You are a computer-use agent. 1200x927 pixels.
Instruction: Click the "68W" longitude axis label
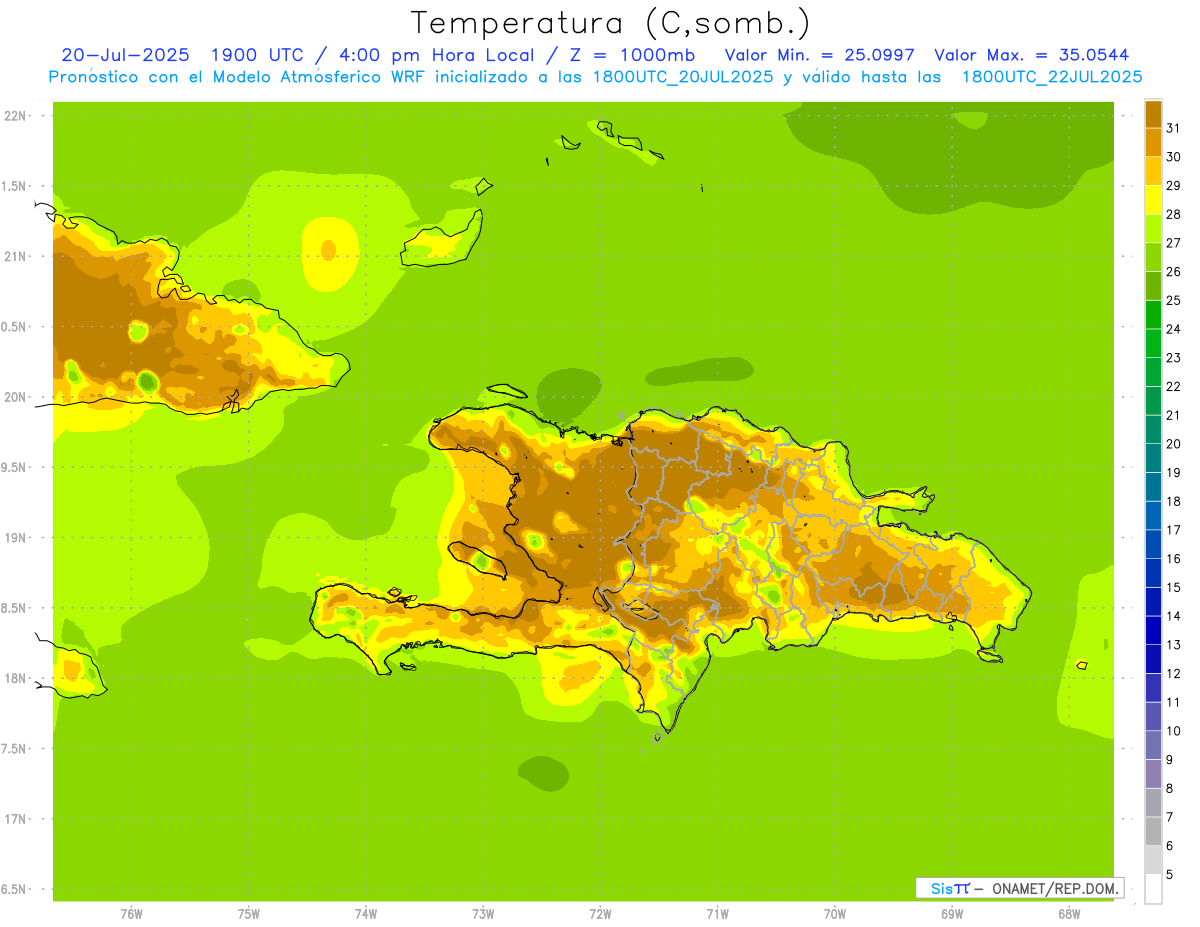[1069, 914]
